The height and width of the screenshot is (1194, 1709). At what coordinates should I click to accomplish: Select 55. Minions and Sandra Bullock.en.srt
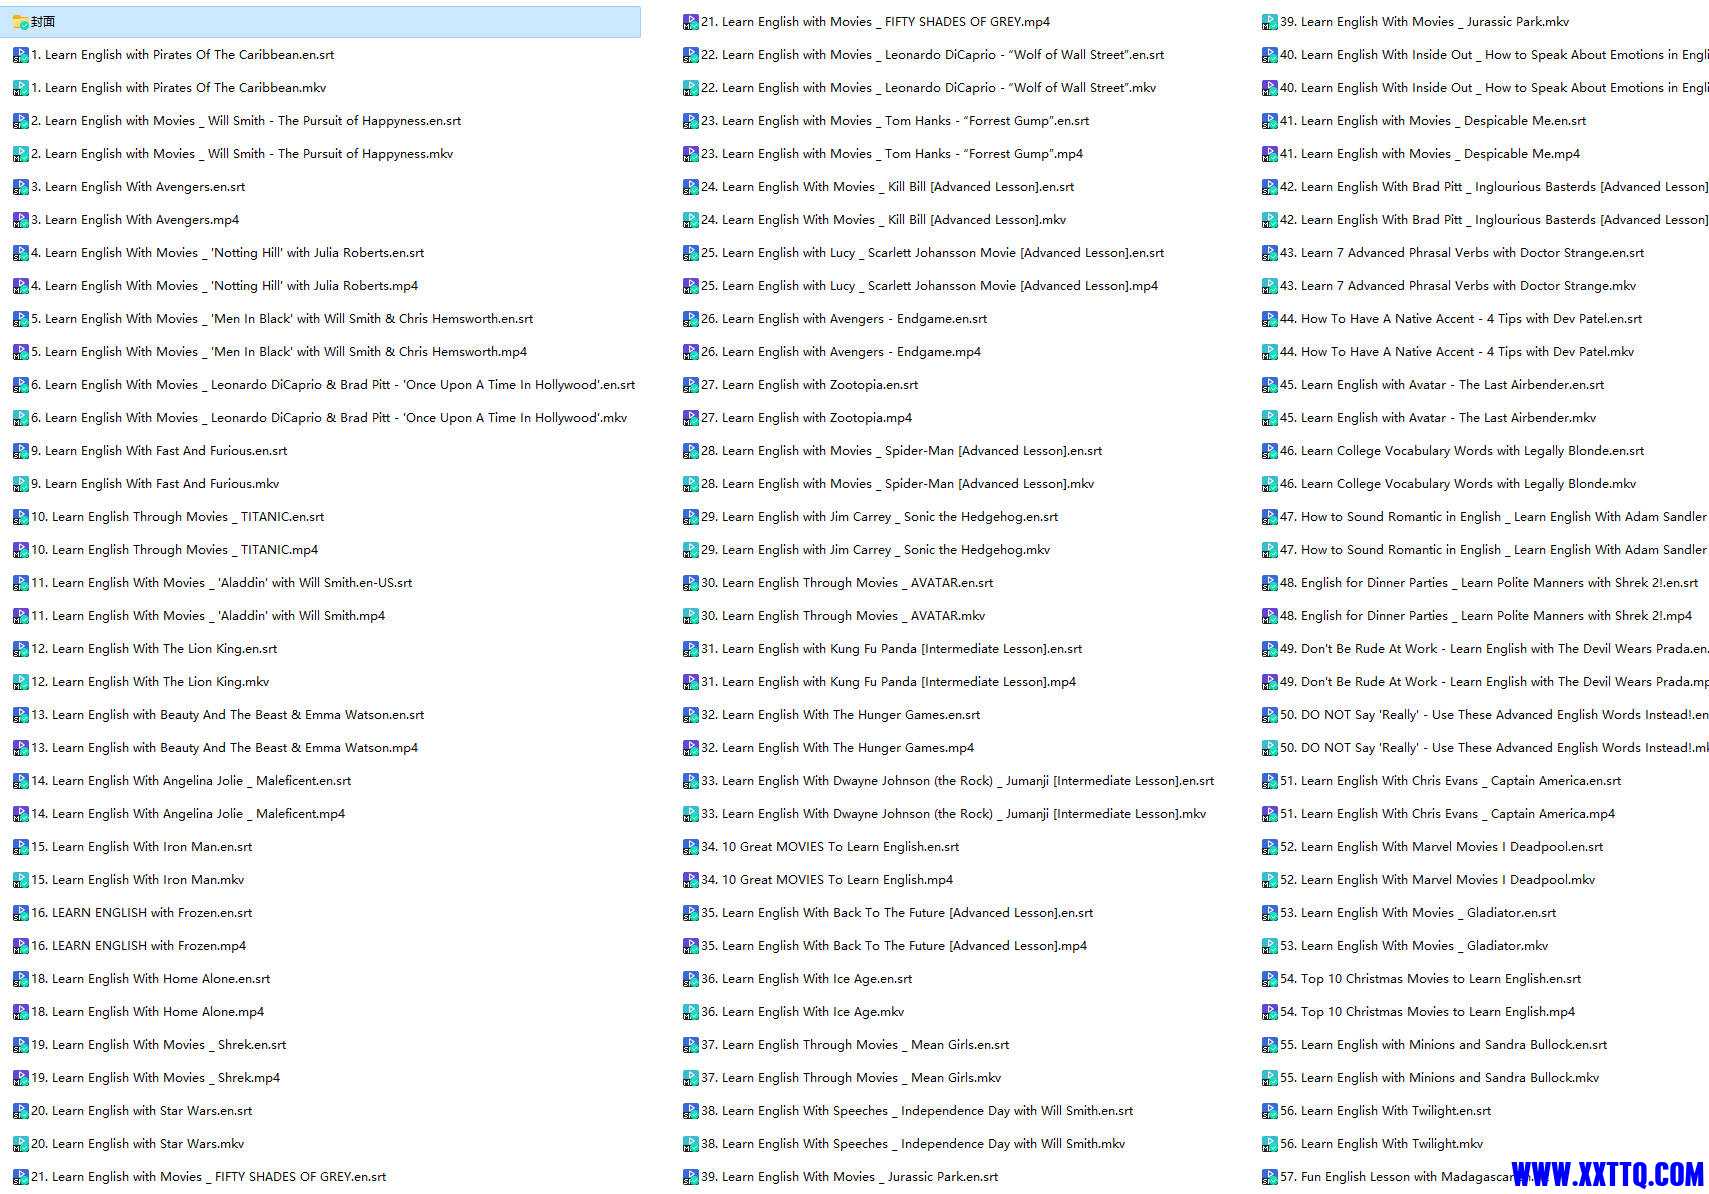point(1444,1044)
